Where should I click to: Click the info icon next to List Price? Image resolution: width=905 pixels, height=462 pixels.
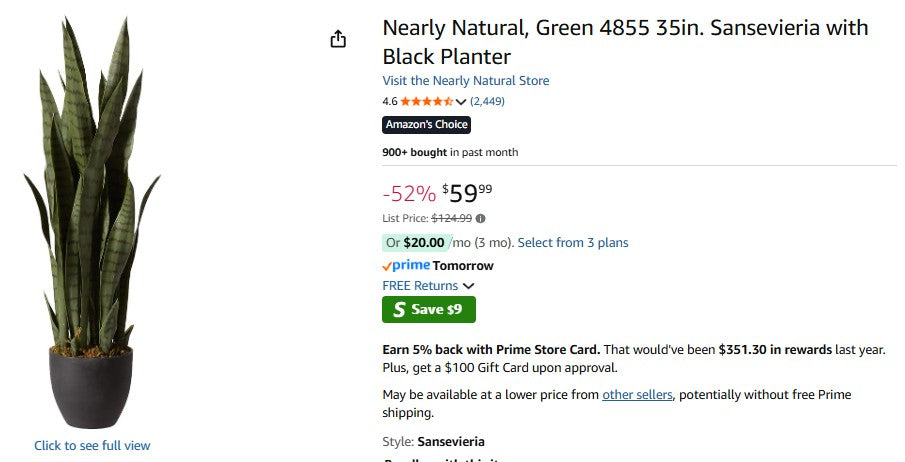[x=481, y=218]
